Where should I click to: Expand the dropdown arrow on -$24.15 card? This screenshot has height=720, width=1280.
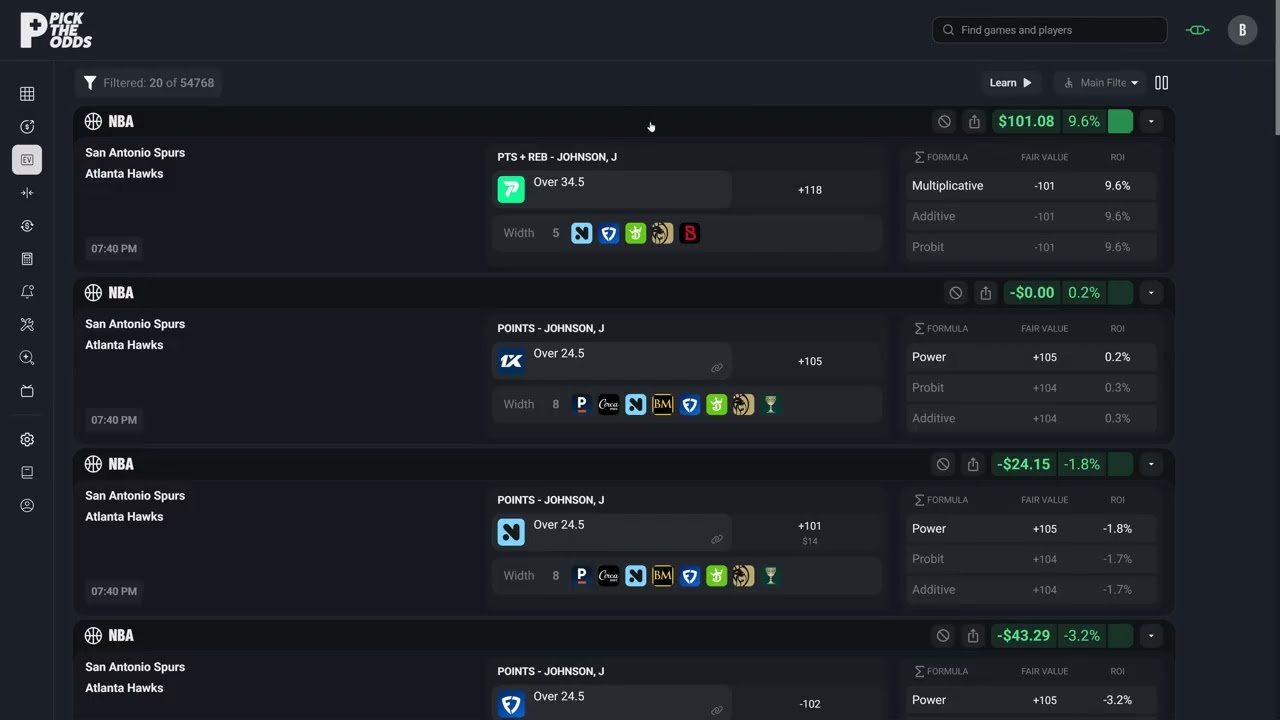coord(1151,465)
